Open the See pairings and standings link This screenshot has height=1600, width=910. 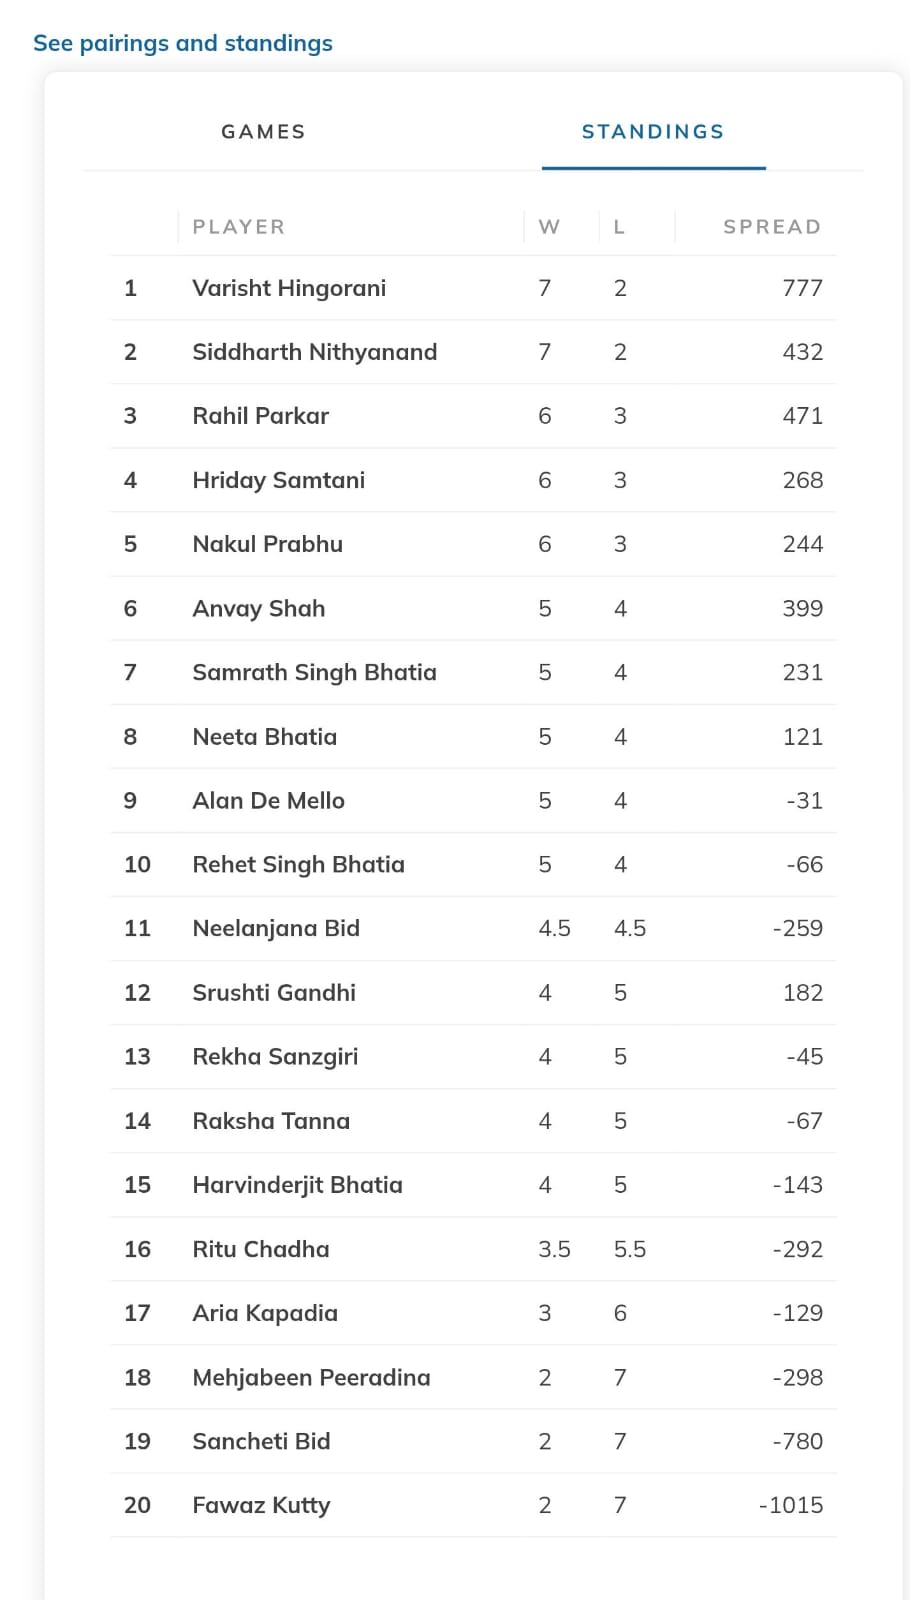point(183,43)
